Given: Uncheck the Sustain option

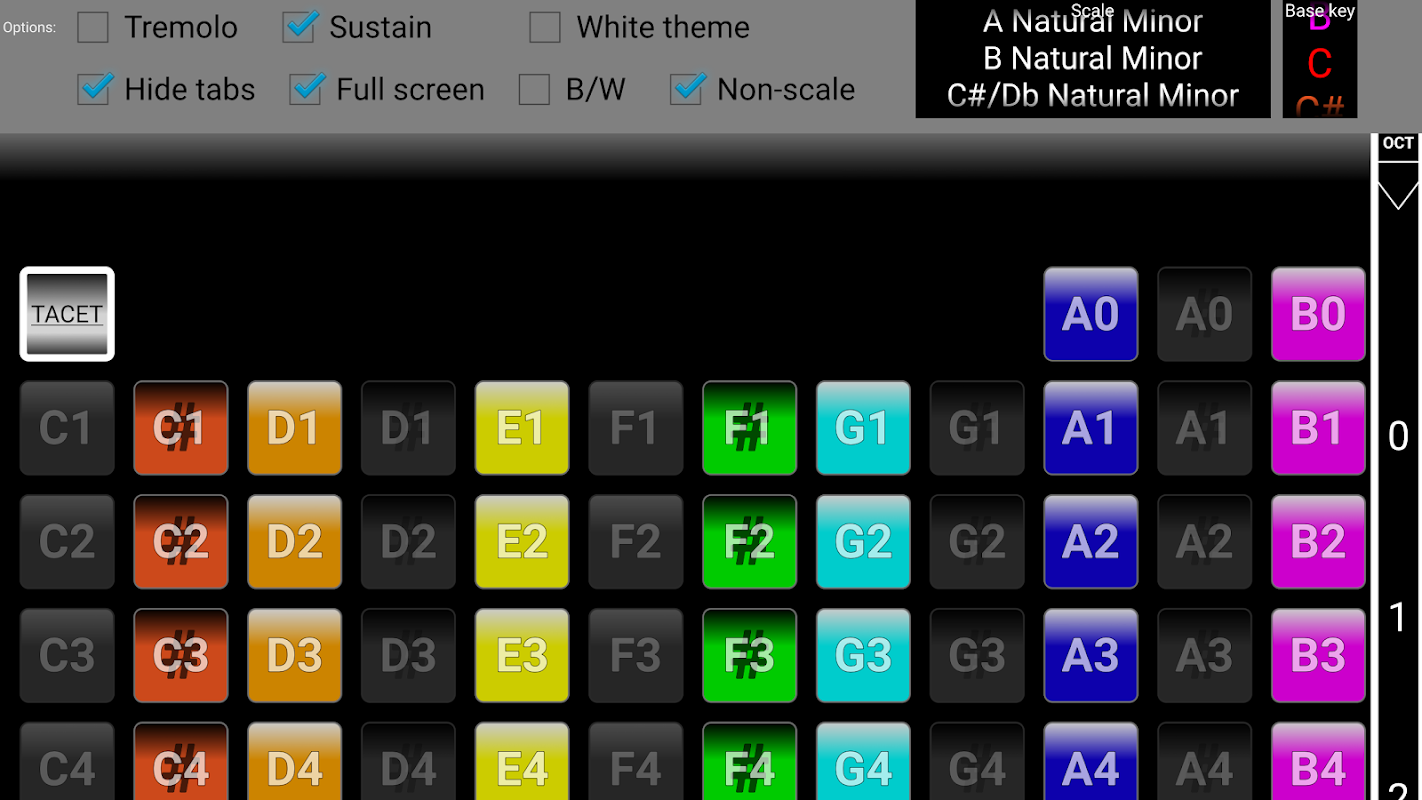Looking at the screenshot, I should (299, 27).
